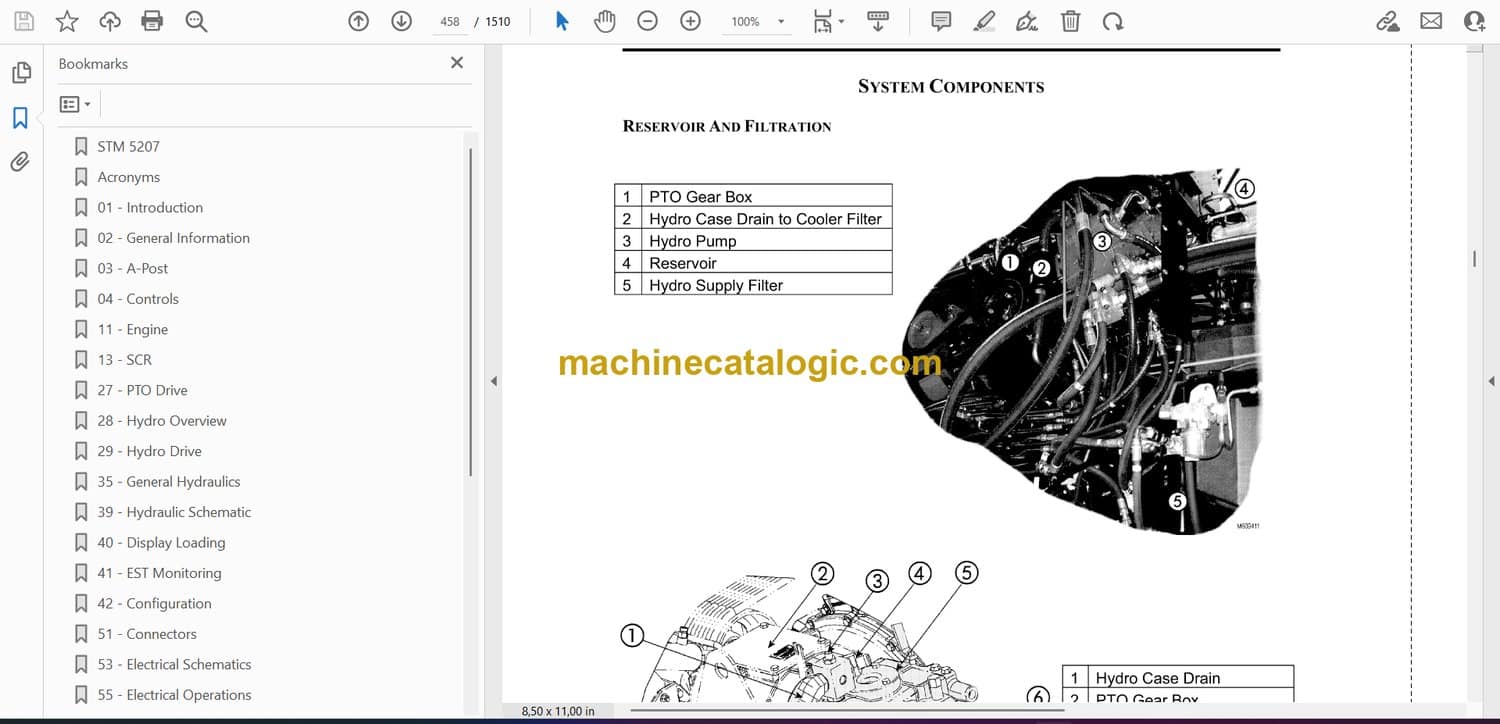Toggle the page thumbnails panel

click(20, 73)
